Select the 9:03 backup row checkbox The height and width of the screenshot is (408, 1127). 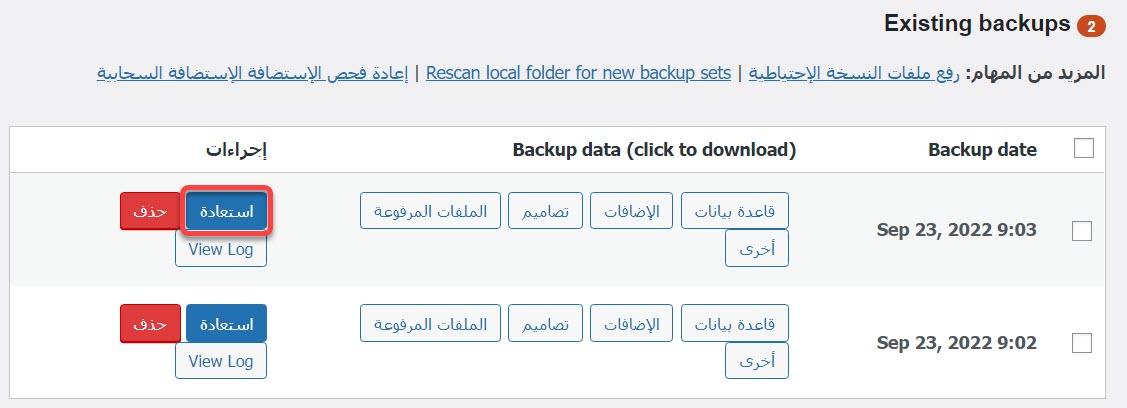1081,231
